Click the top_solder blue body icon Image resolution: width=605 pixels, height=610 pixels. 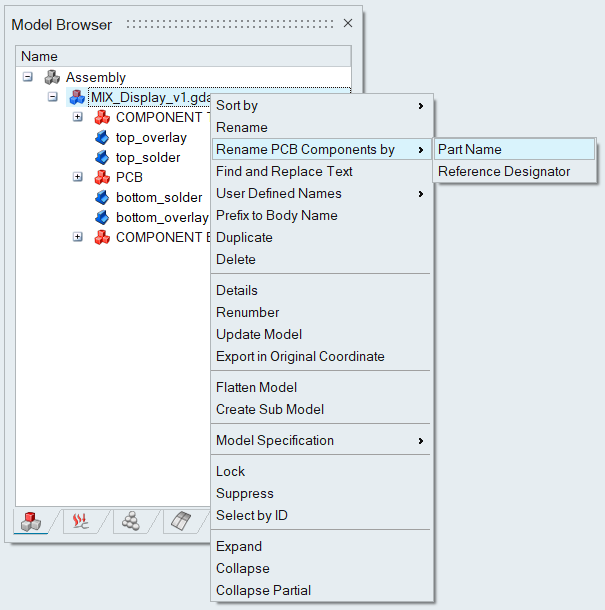pos(102,158)
